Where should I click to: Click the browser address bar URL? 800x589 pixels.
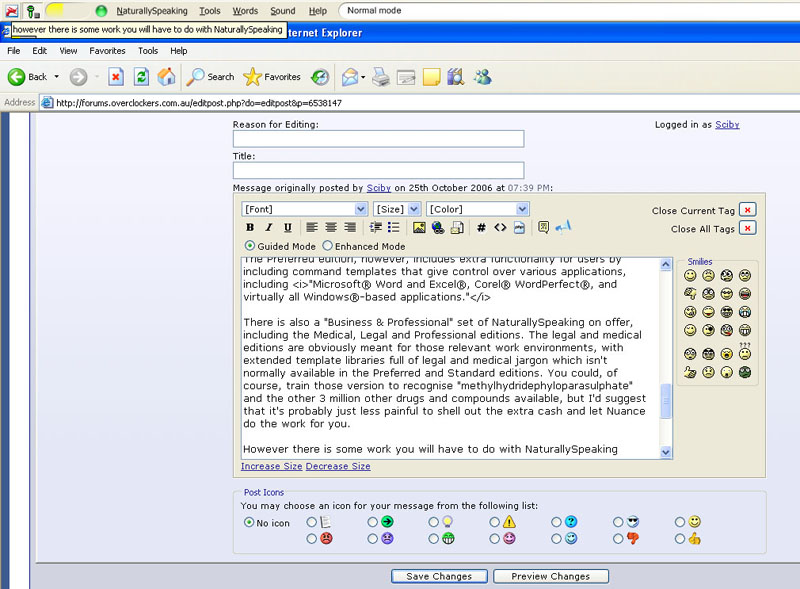199,103
